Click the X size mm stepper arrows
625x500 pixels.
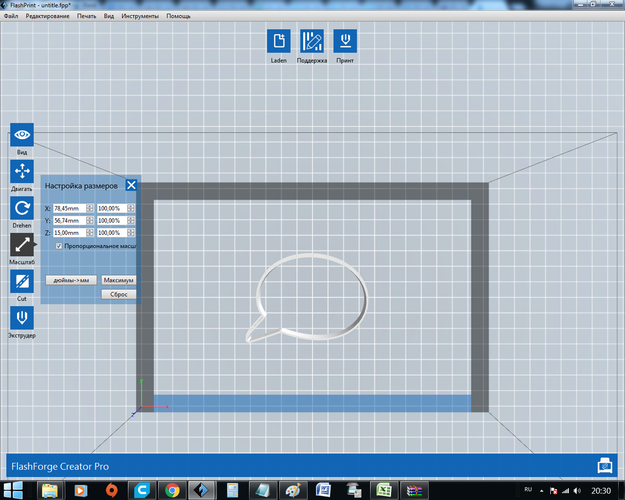[90, 208]
